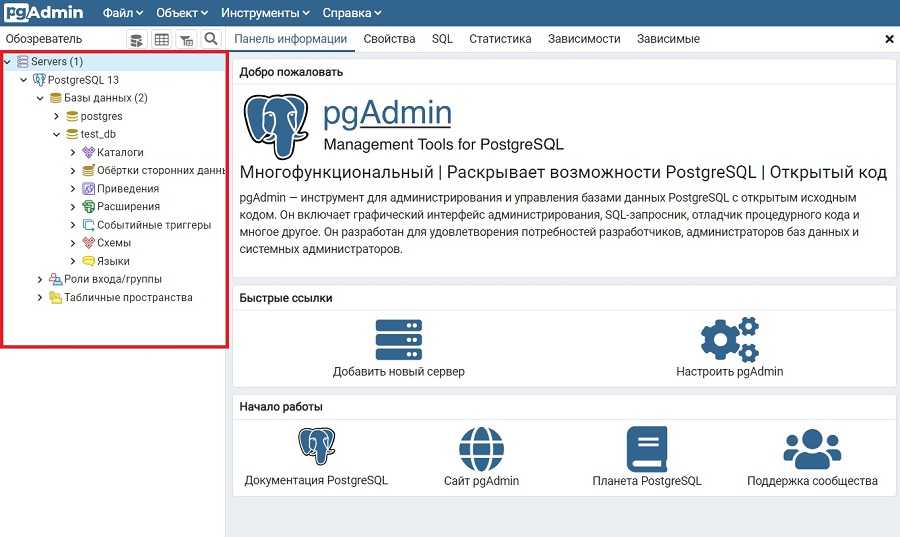Click the Filtered Rows toolbar icon
The image size is (900, 537).
[x=186, y=39]
